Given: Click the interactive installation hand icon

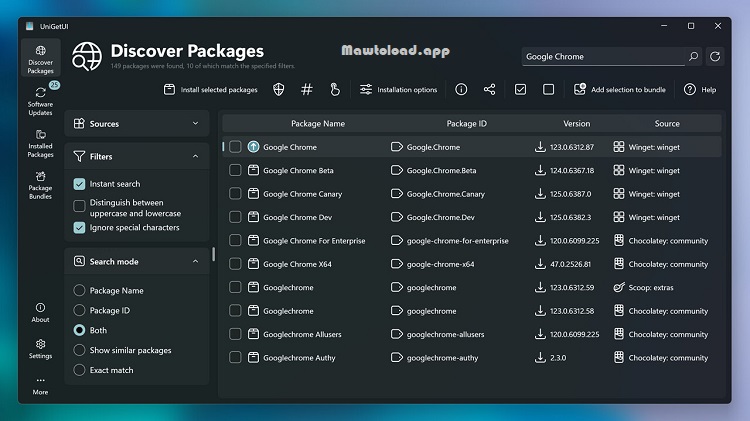Looking at the screenshot, I should [335, 89].
